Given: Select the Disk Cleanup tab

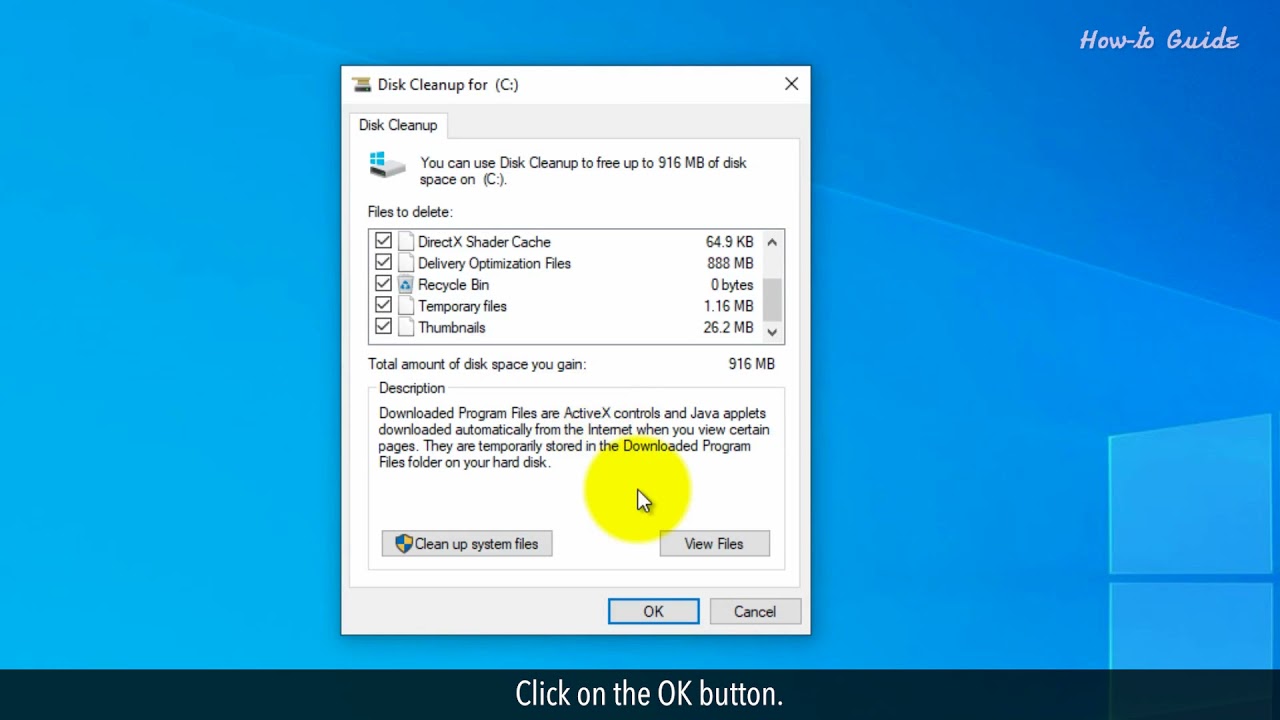Looking at the screenshot, I should (x=398, y=125).
